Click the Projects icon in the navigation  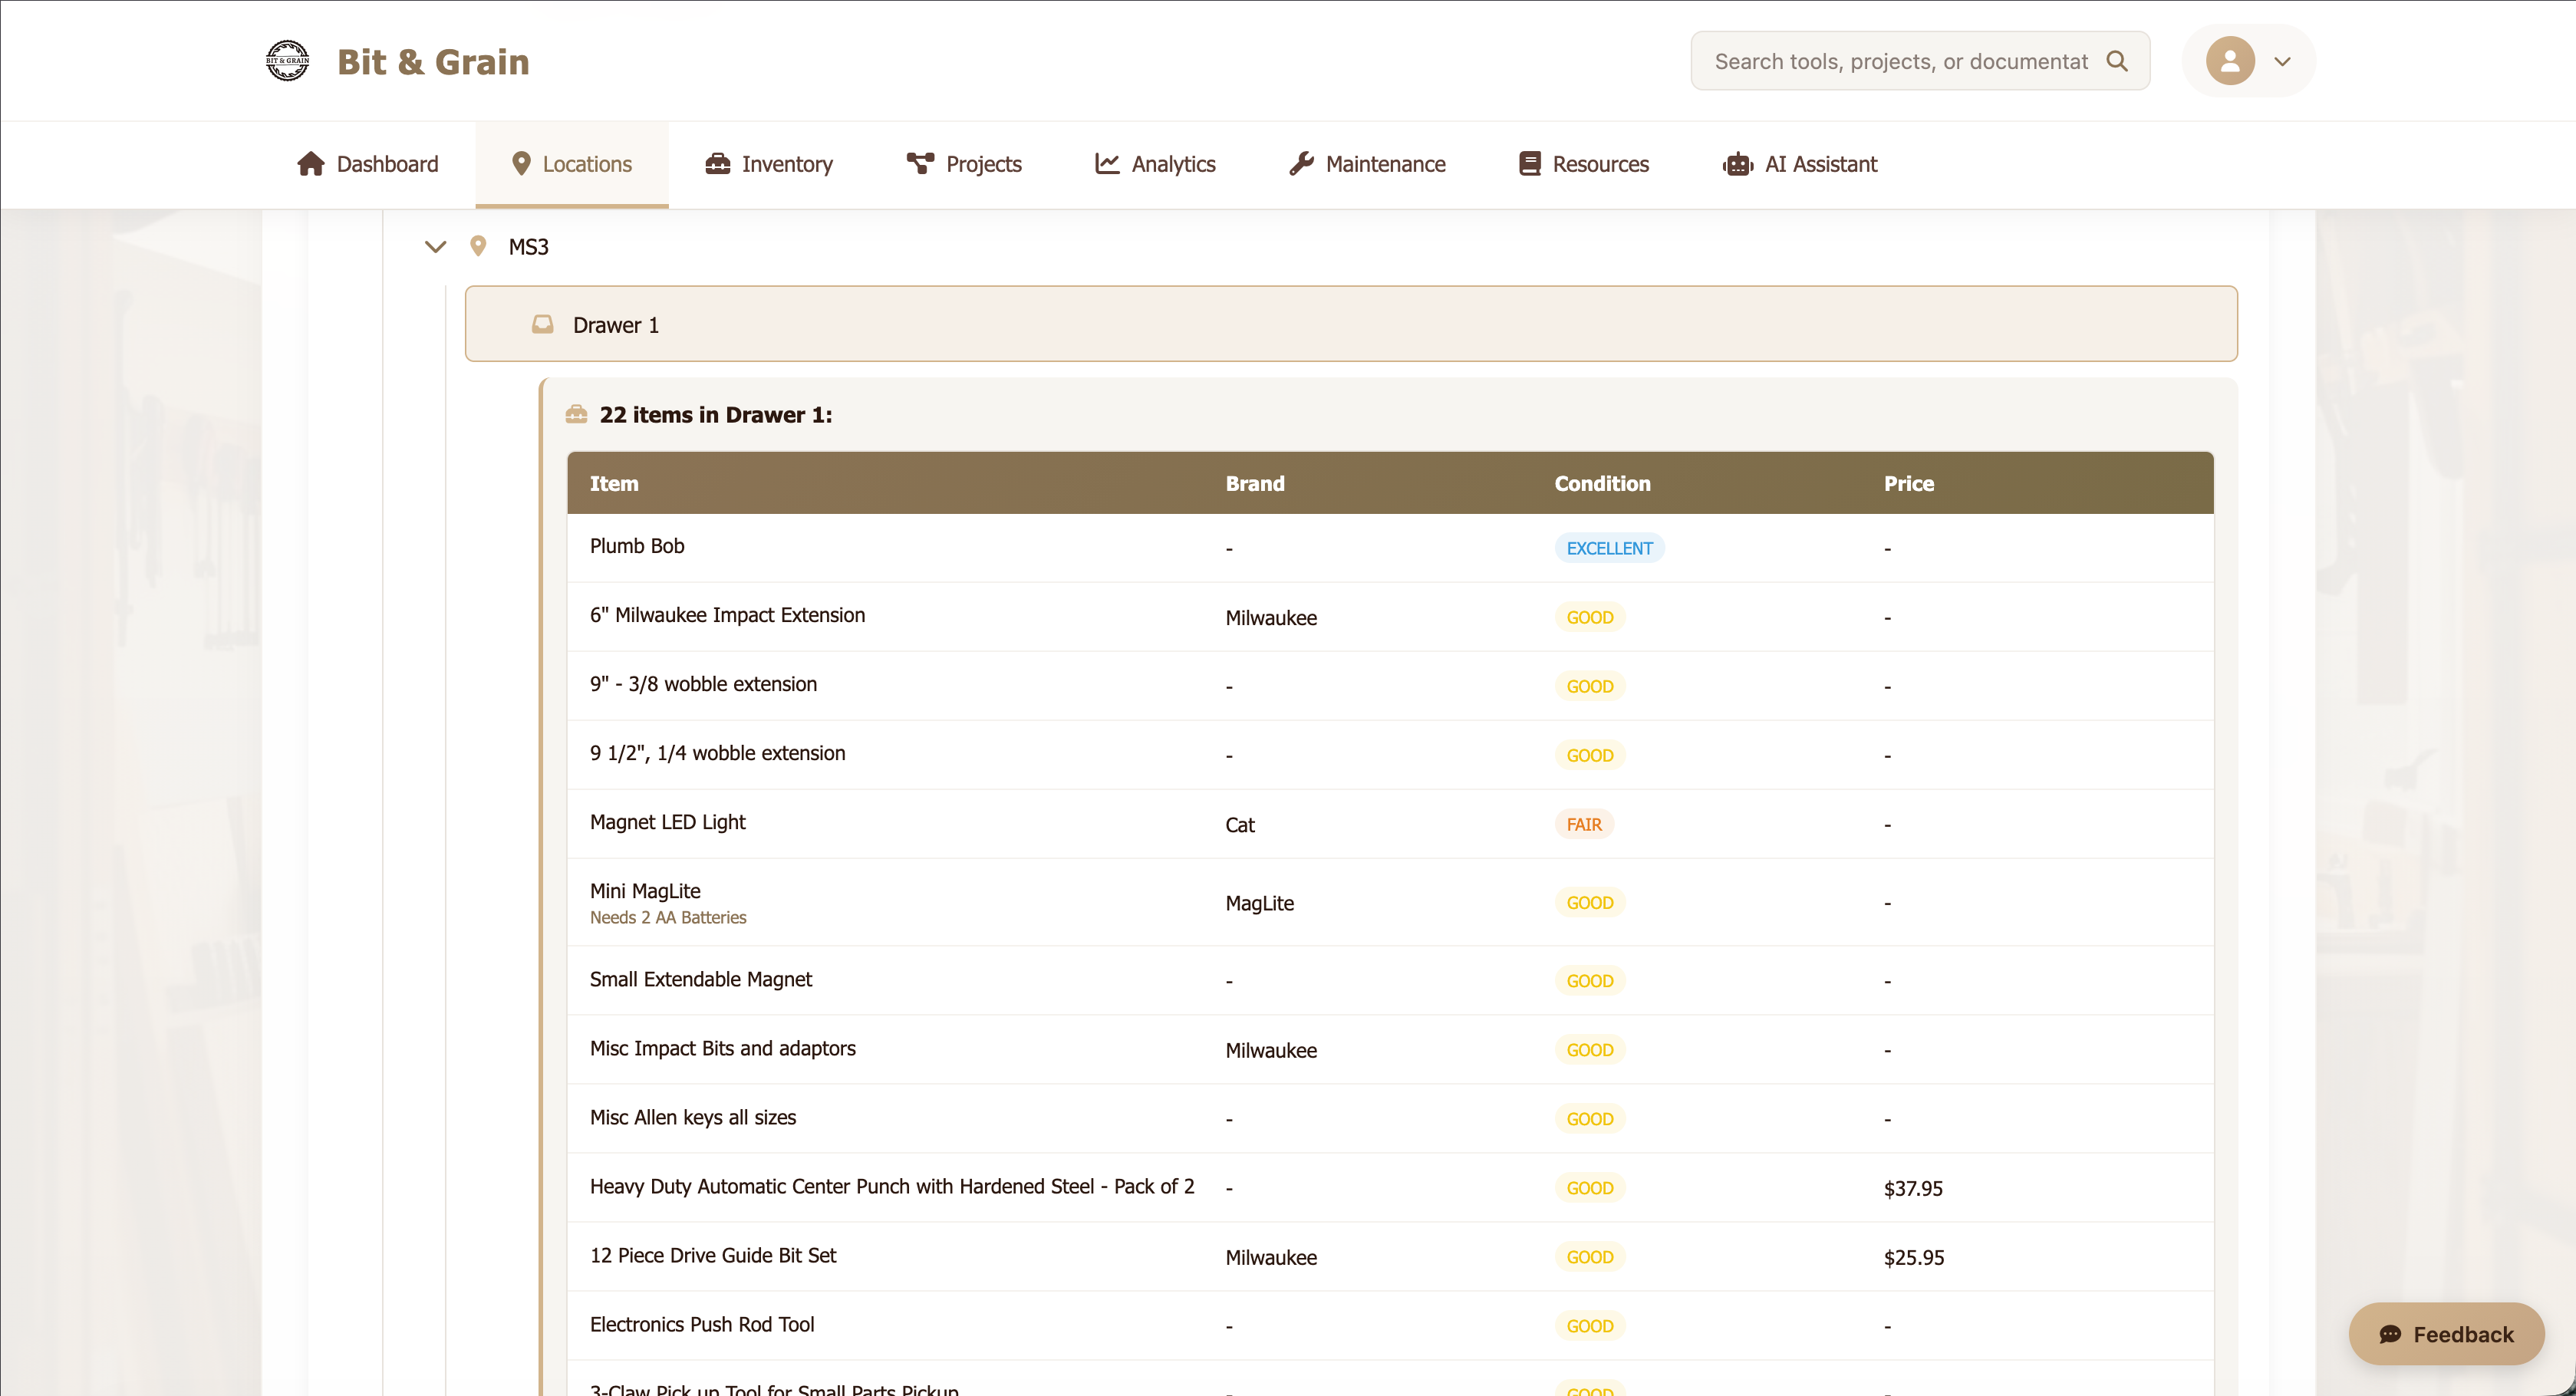tap(918, 163)
